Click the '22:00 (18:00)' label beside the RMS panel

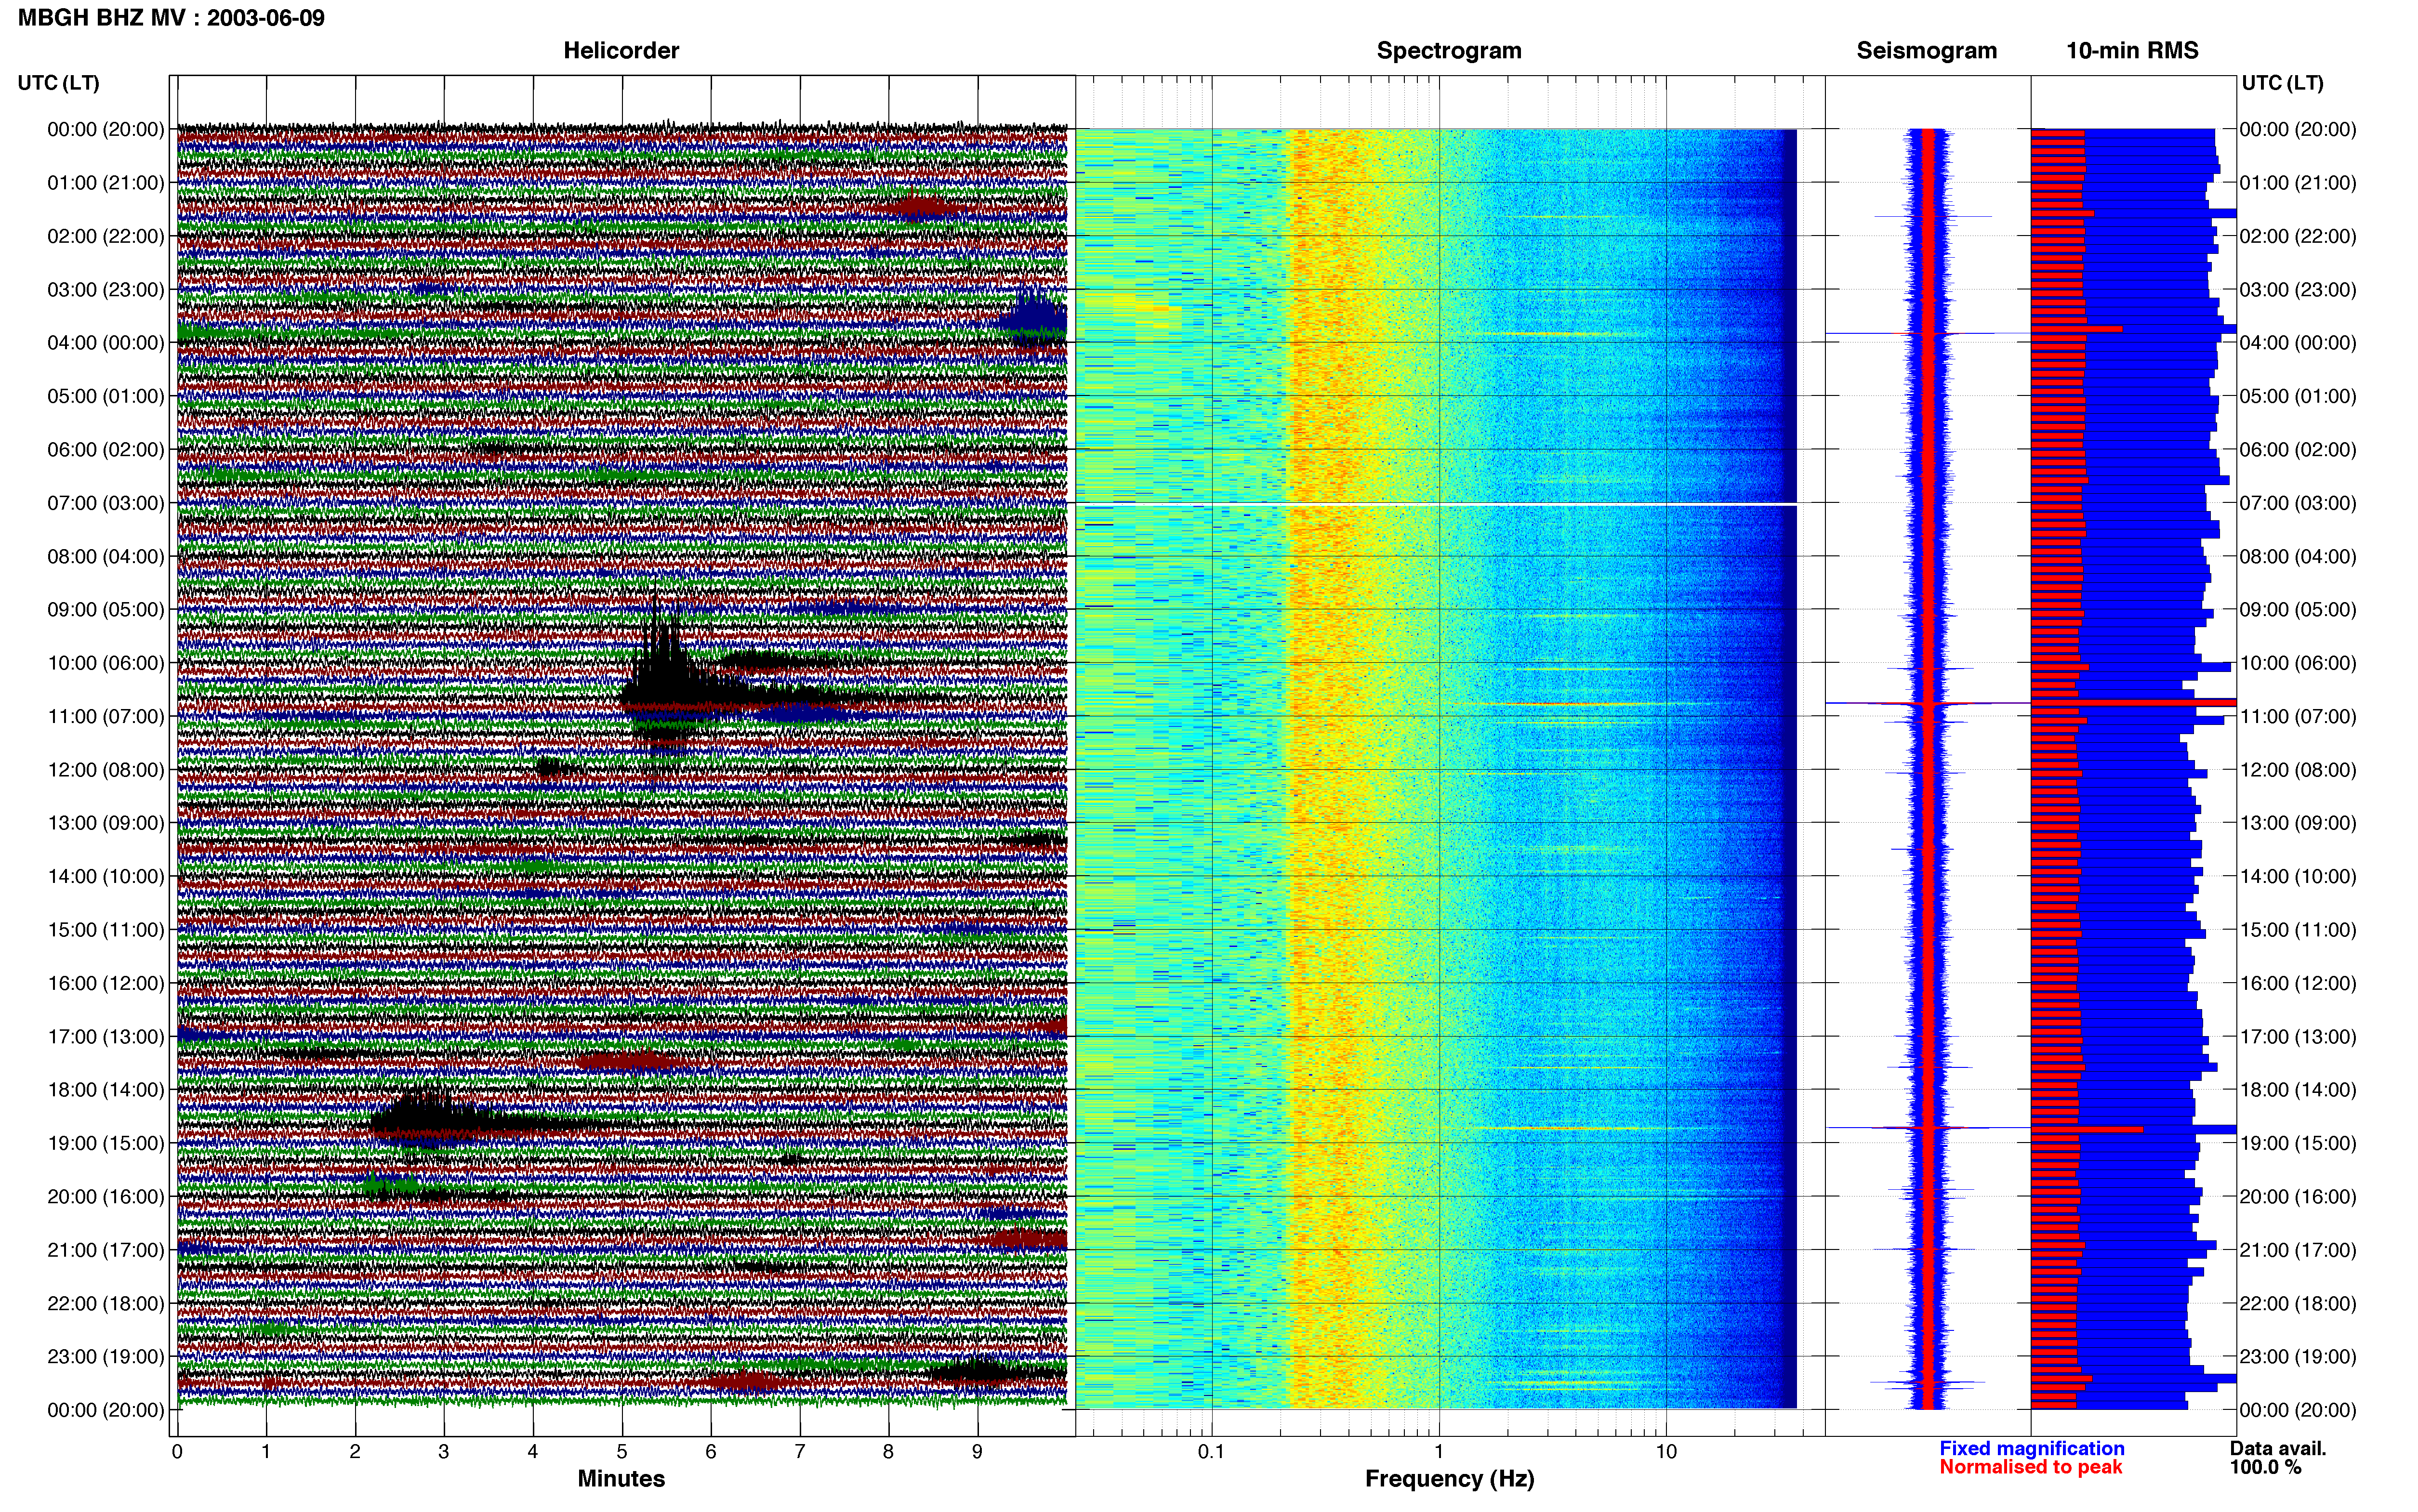(x=2298, y=1304)
